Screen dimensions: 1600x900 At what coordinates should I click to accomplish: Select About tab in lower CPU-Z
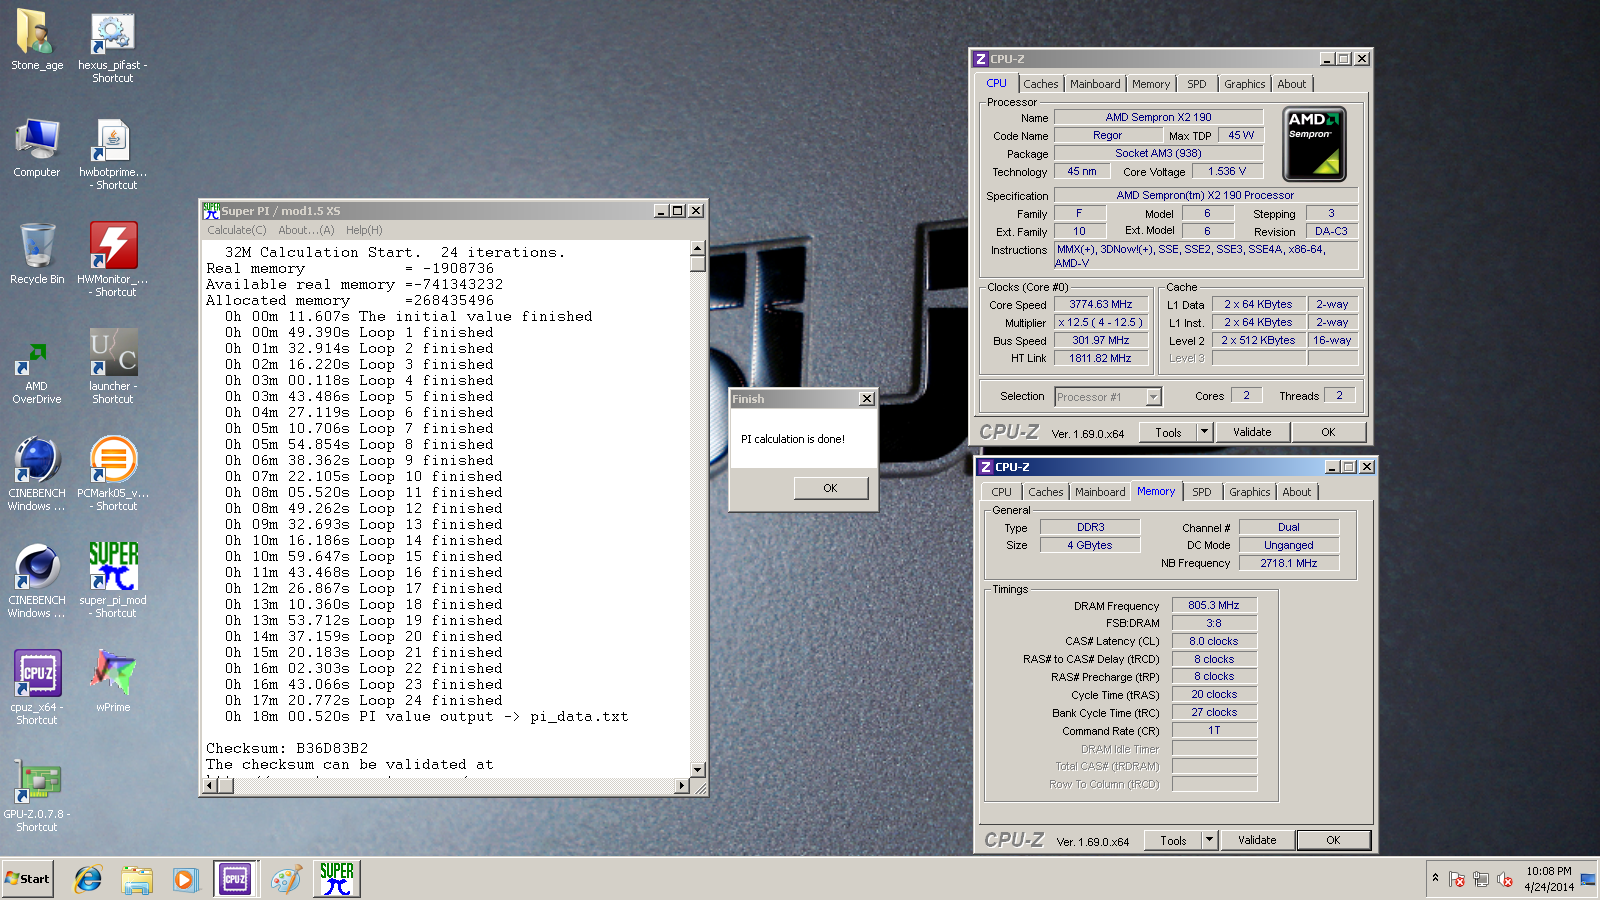pos(1297,492)
